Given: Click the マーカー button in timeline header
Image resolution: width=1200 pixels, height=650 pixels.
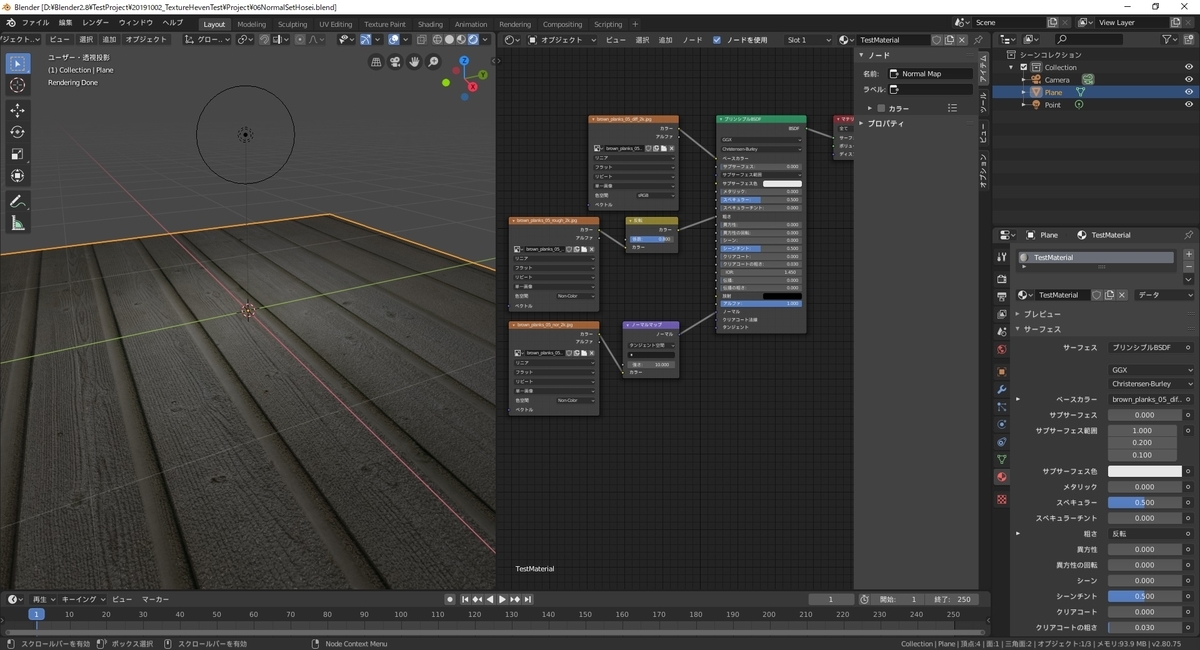Looking at the screenshot, I should (x=154, y=599).
